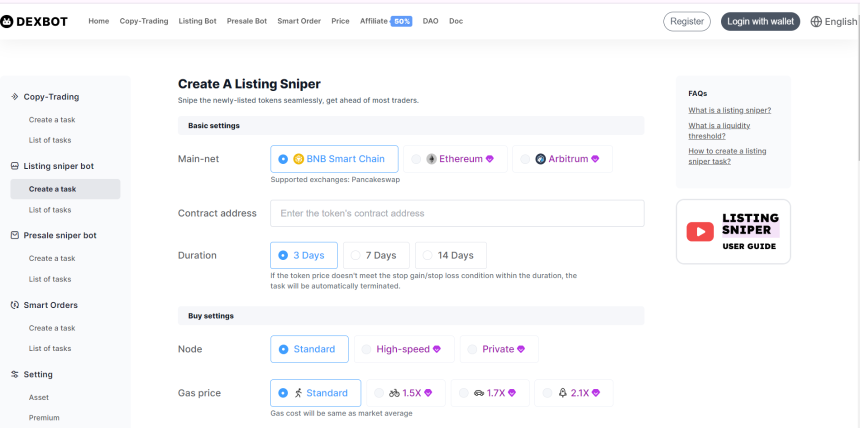860x428 pixels.
Task: Click the diamond icon beside 1.5X
Action: click(x=428, y=393)
